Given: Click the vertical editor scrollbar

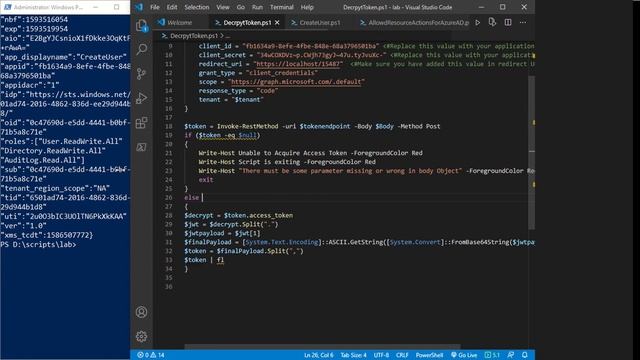Looking at the screenshot, I should coord(531,152).
